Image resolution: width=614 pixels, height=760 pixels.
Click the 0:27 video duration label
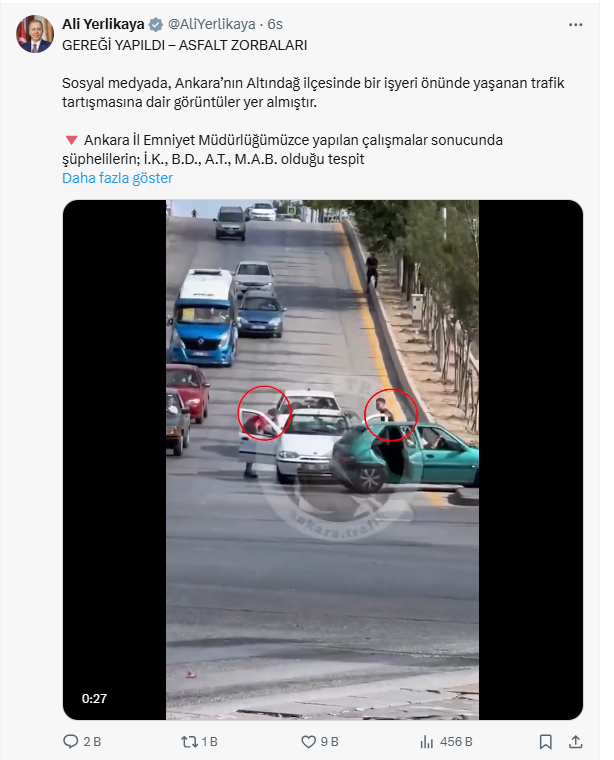click(x=94, y=698)
